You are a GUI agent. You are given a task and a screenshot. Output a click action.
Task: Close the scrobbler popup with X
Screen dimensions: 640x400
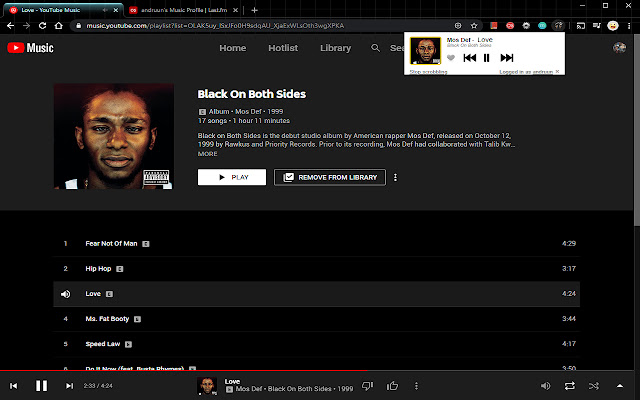click(558, 71)
